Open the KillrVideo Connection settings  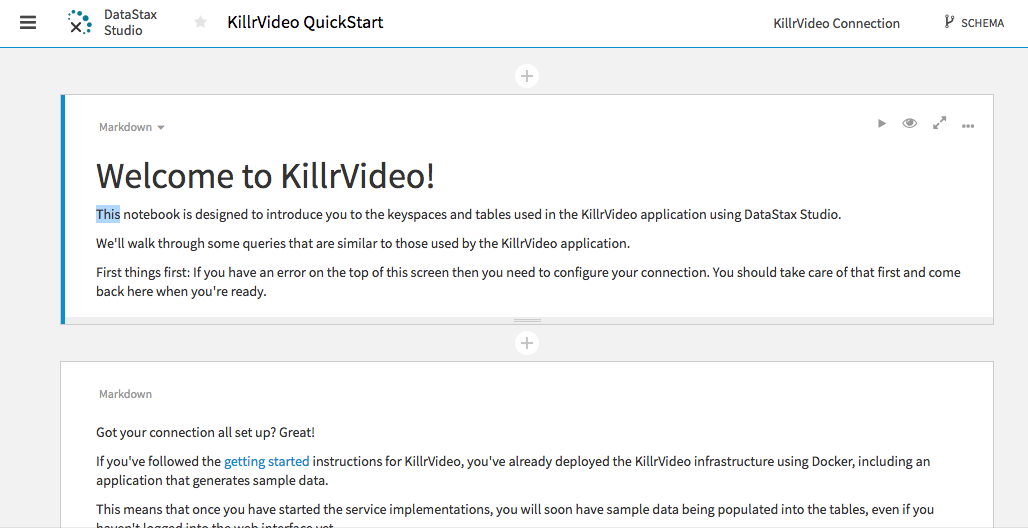point(837,23)
